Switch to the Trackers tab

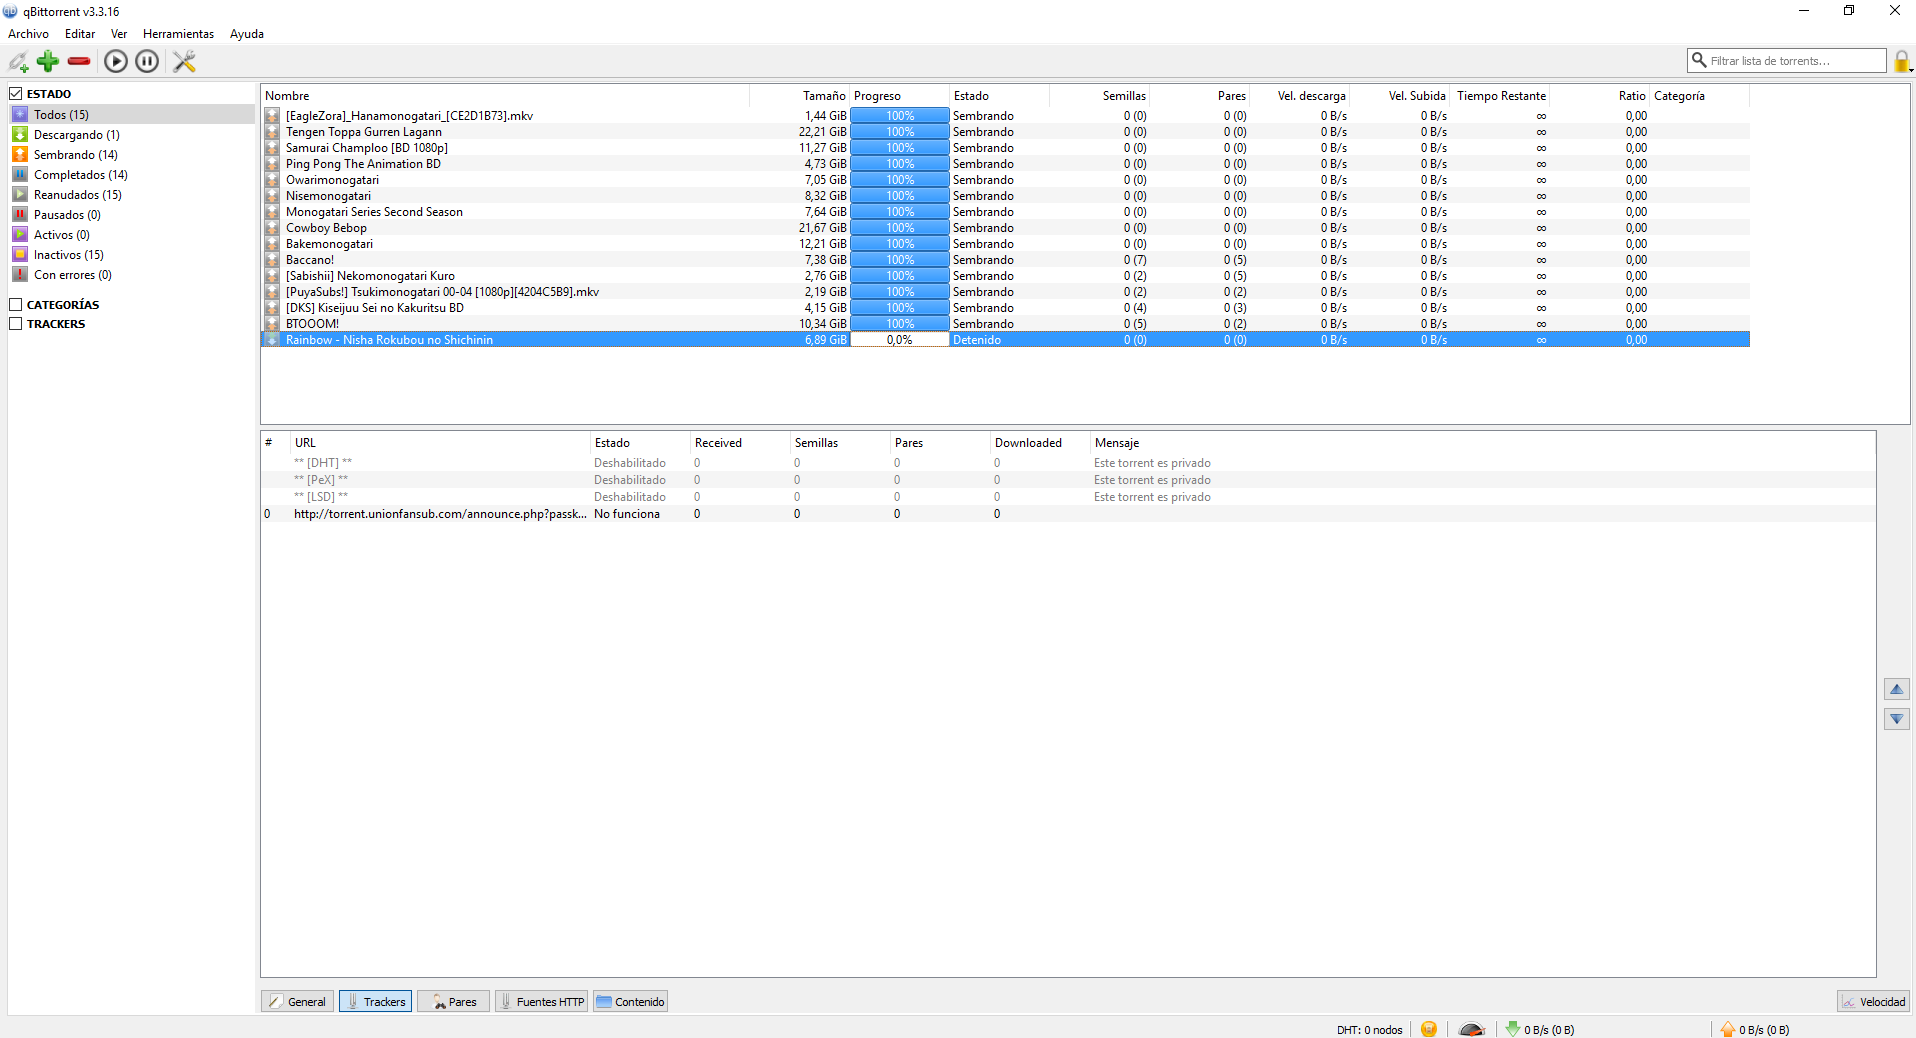coord(376,1002)
